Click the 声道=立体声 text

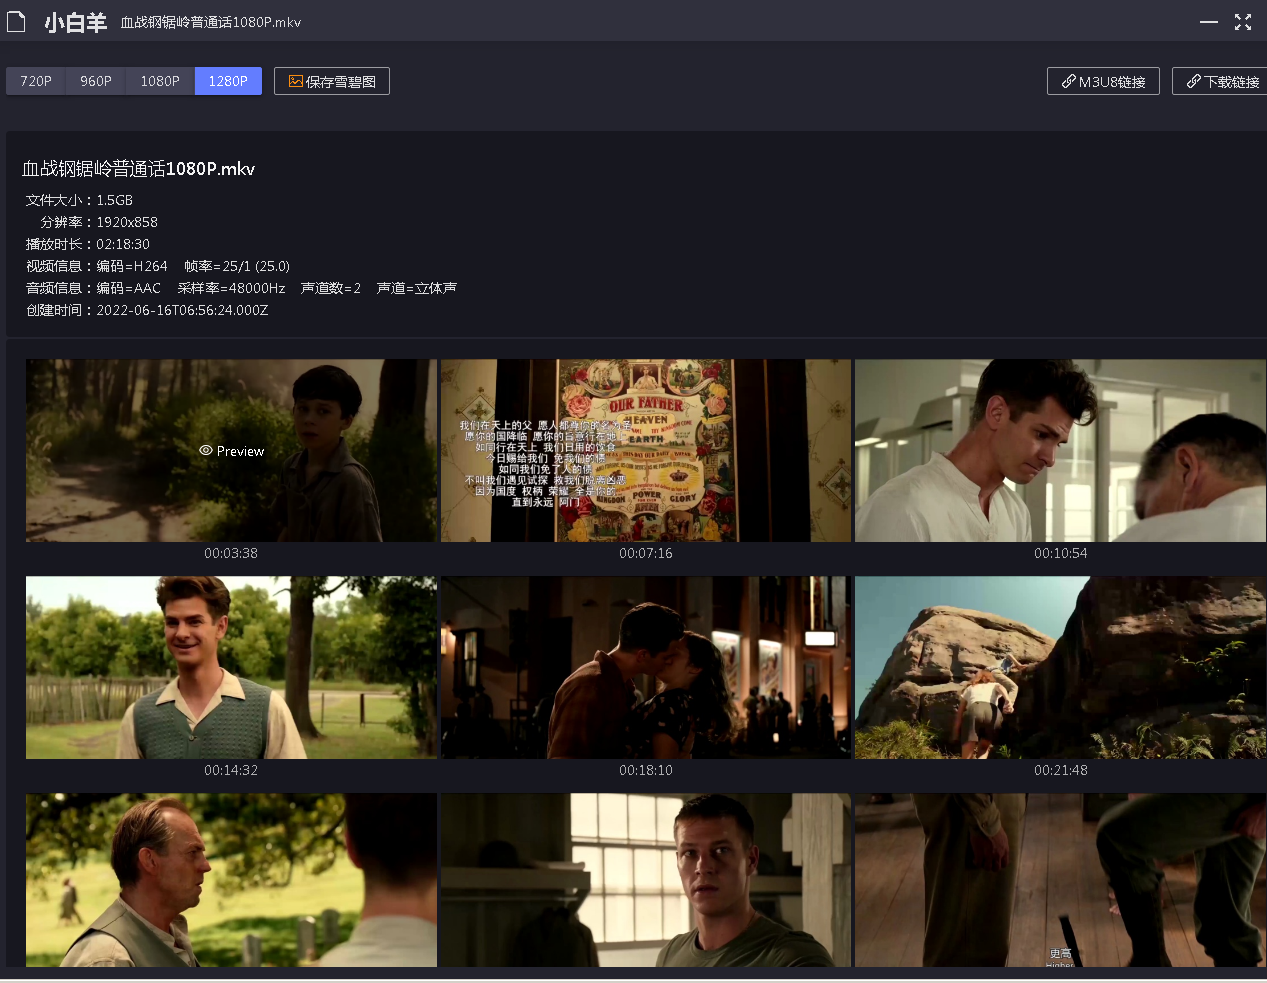(x=416, y=288)
